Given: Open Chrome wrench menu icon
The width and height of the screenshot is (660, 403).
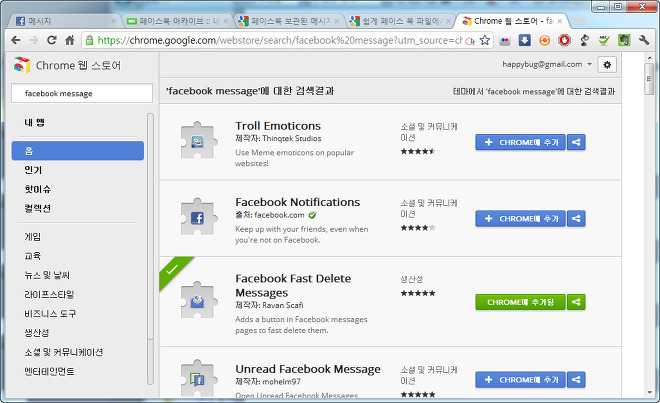Looking at the screenshot, I should click(644, 40).
